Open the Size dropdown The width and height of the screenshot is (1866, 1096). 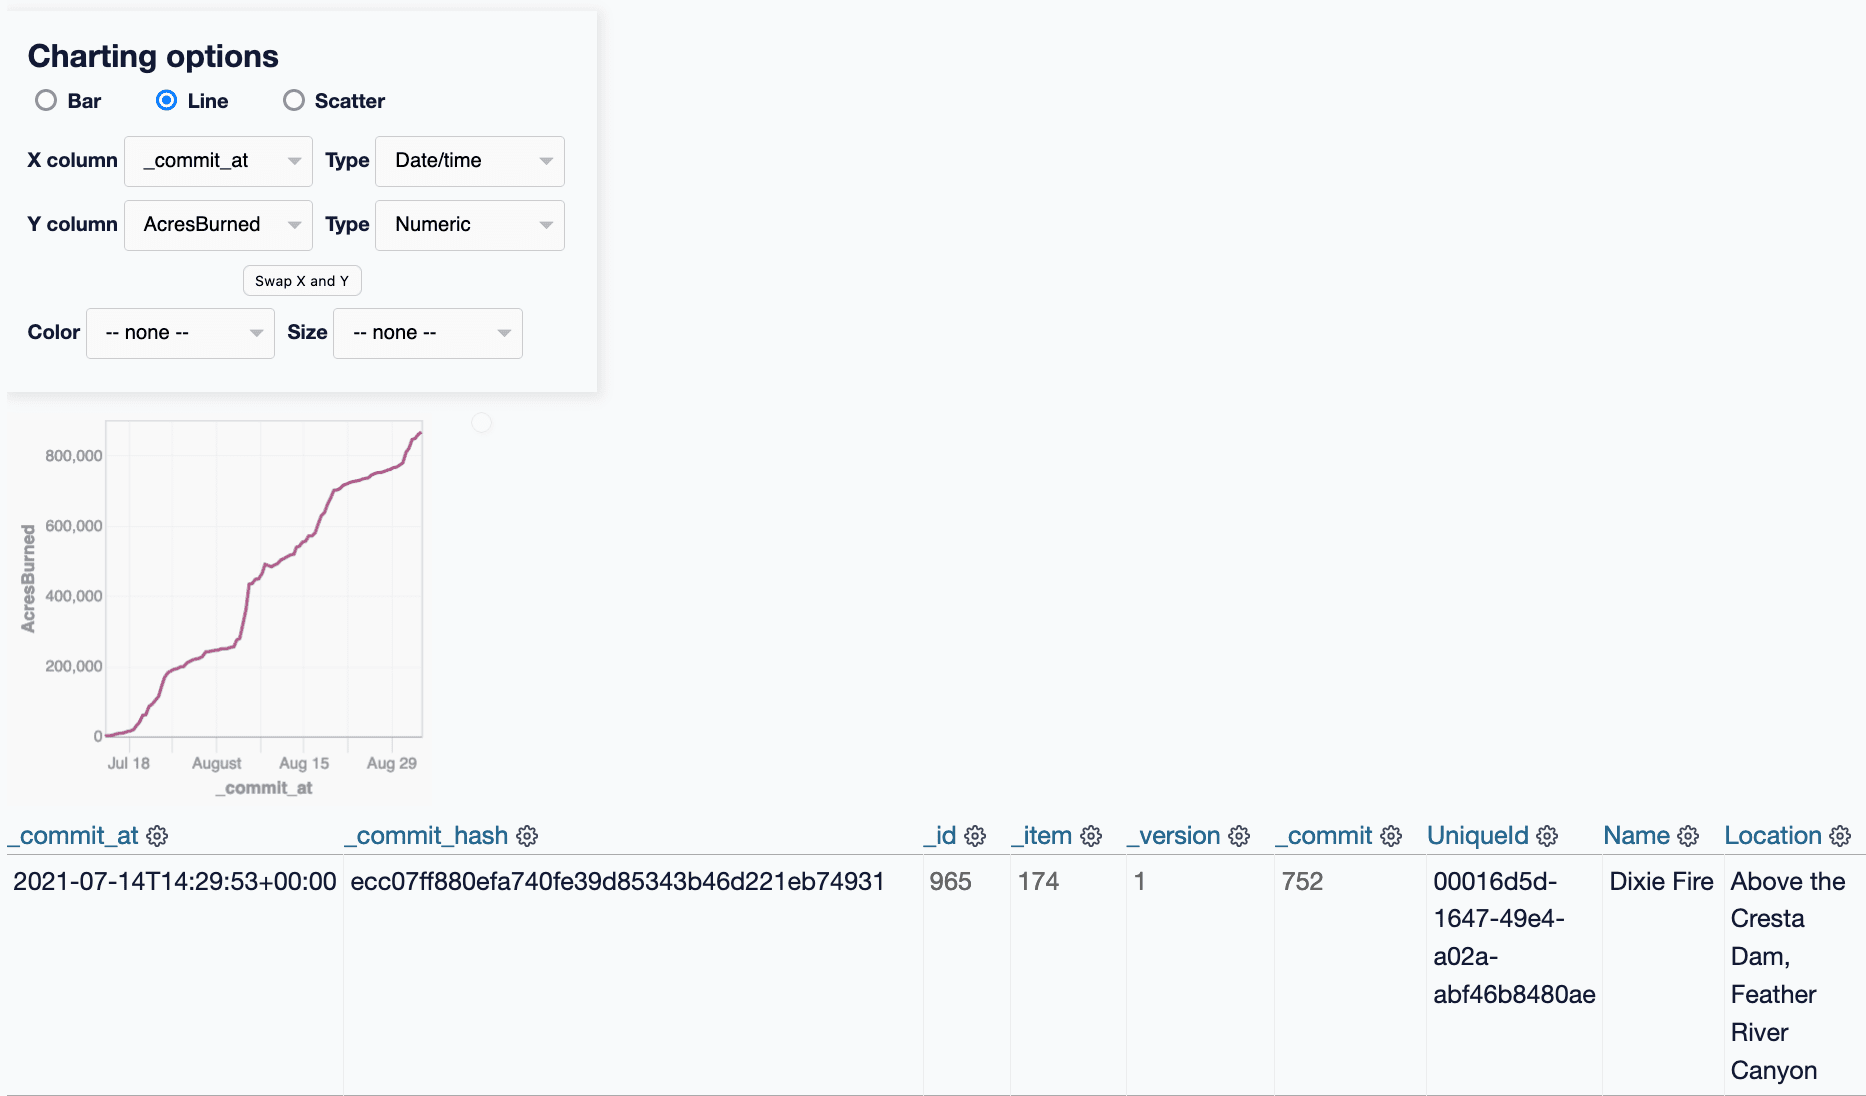(428, 333)
